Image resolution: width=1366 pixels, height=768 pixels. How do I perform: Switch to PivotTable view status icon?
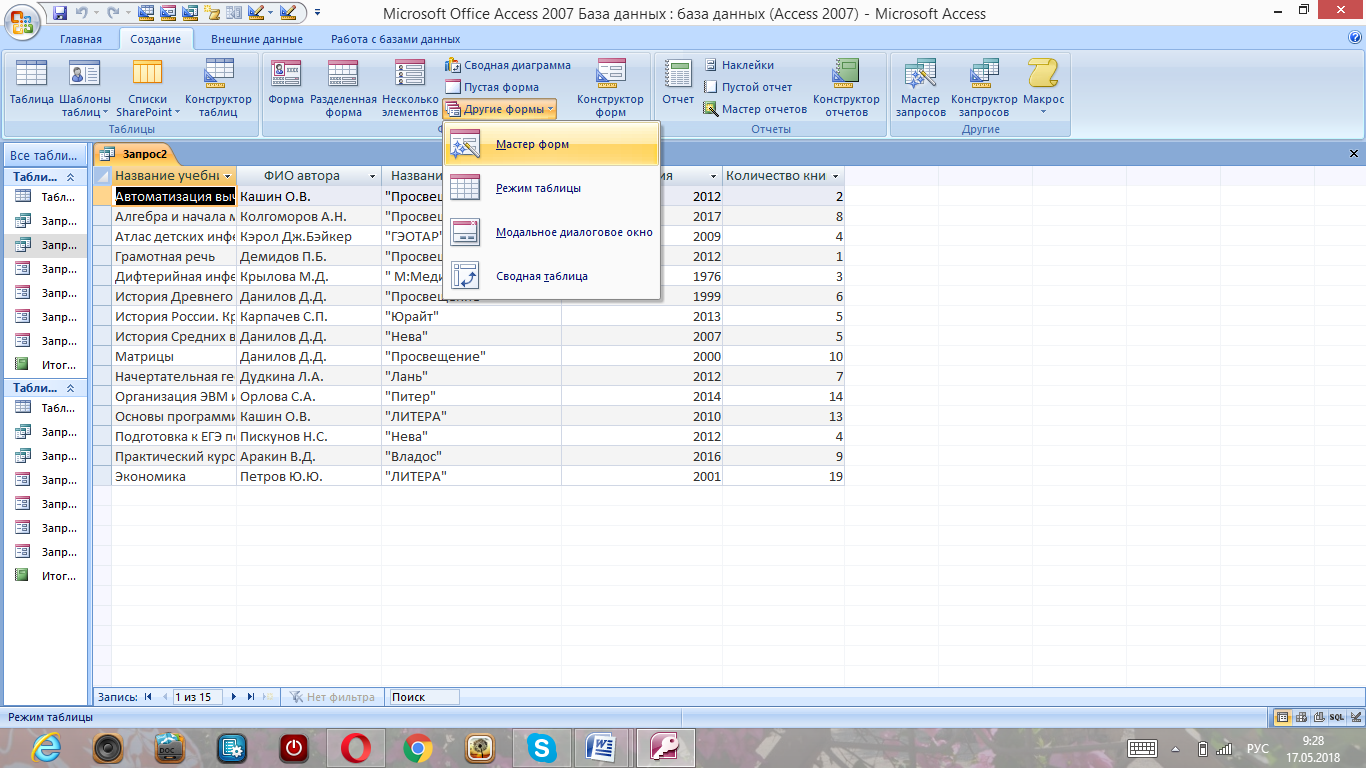pyautogui.click(x=1301, y=717)
